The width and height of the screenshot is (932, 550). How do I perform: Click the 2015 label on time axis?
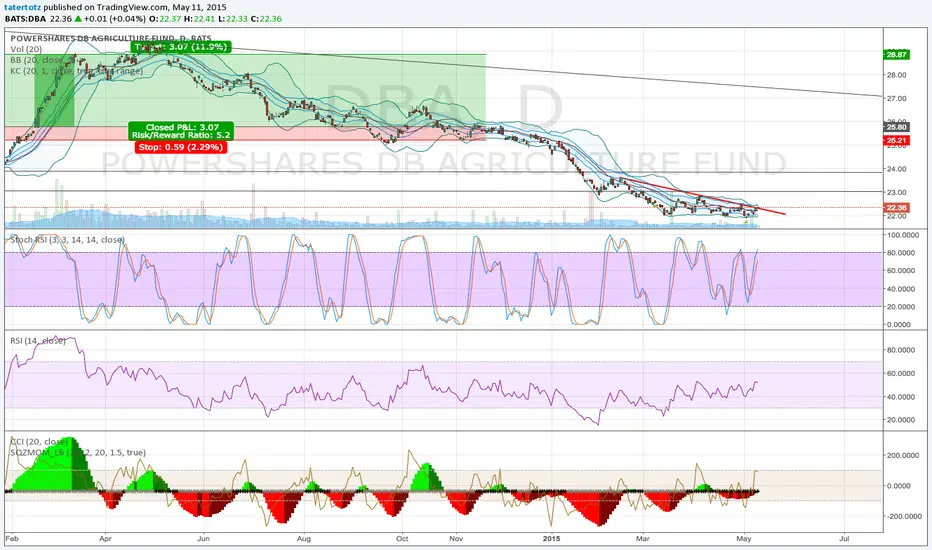[552, 539]
